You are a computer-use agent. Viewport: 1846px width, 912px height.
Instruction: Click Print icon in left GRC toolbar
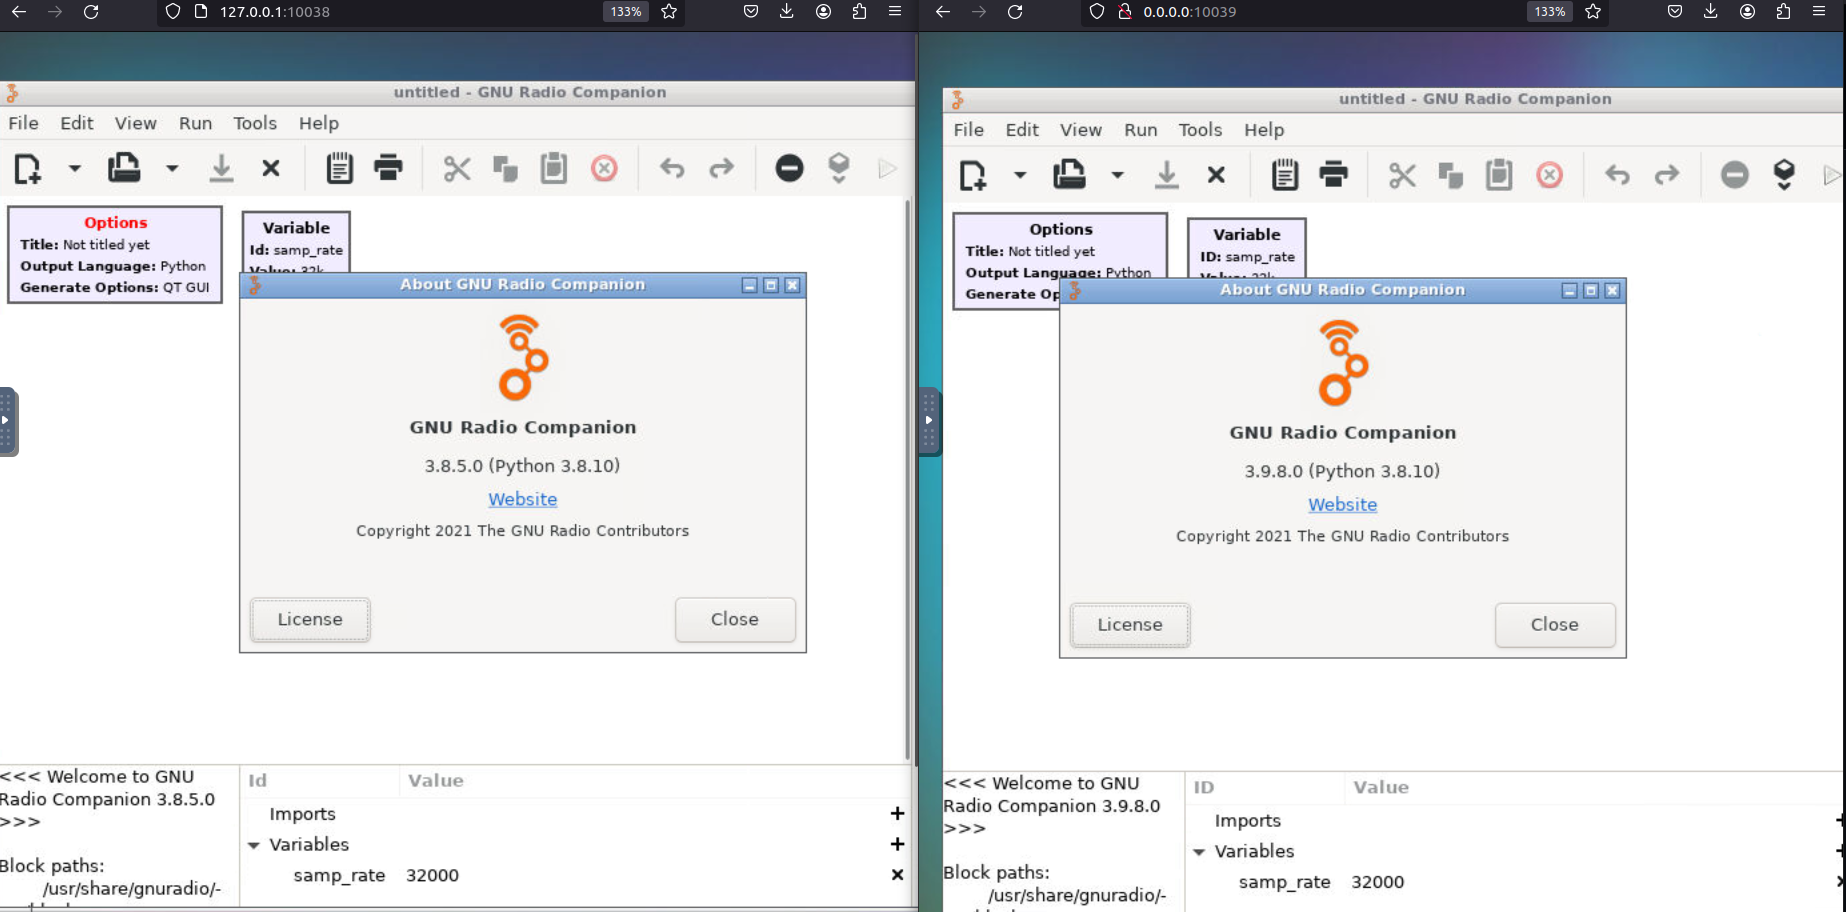[388, 168]
